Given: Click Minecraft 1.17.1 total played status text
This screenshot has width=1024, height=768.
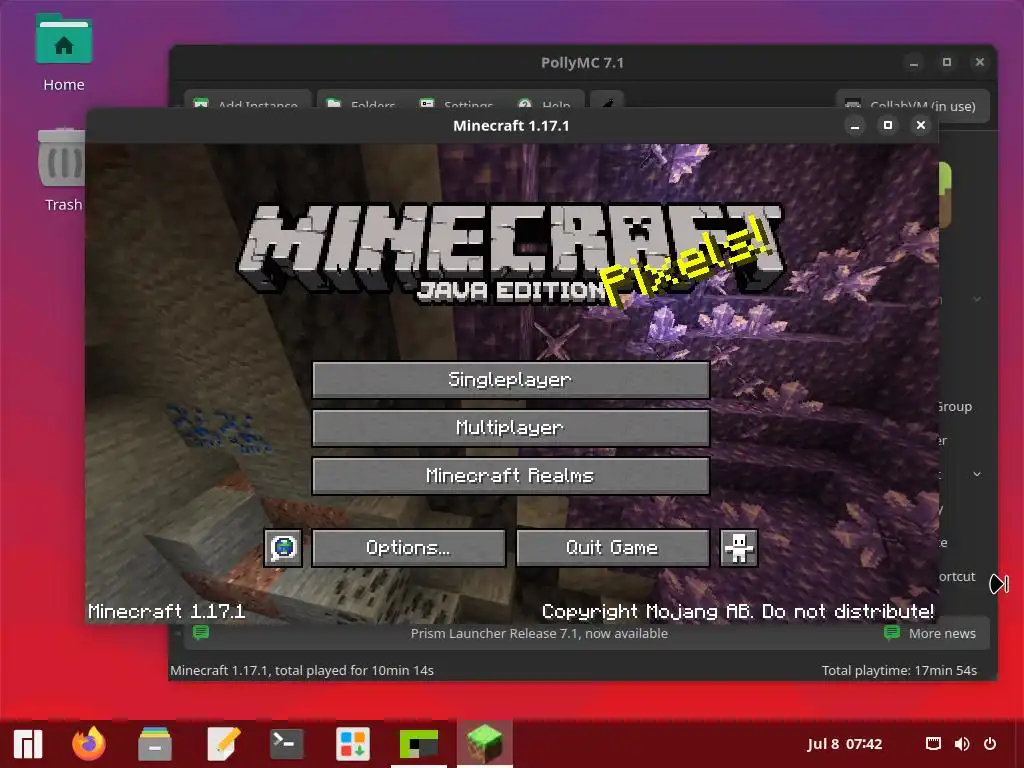Looking at the screenshot, I should coord(302,670).
